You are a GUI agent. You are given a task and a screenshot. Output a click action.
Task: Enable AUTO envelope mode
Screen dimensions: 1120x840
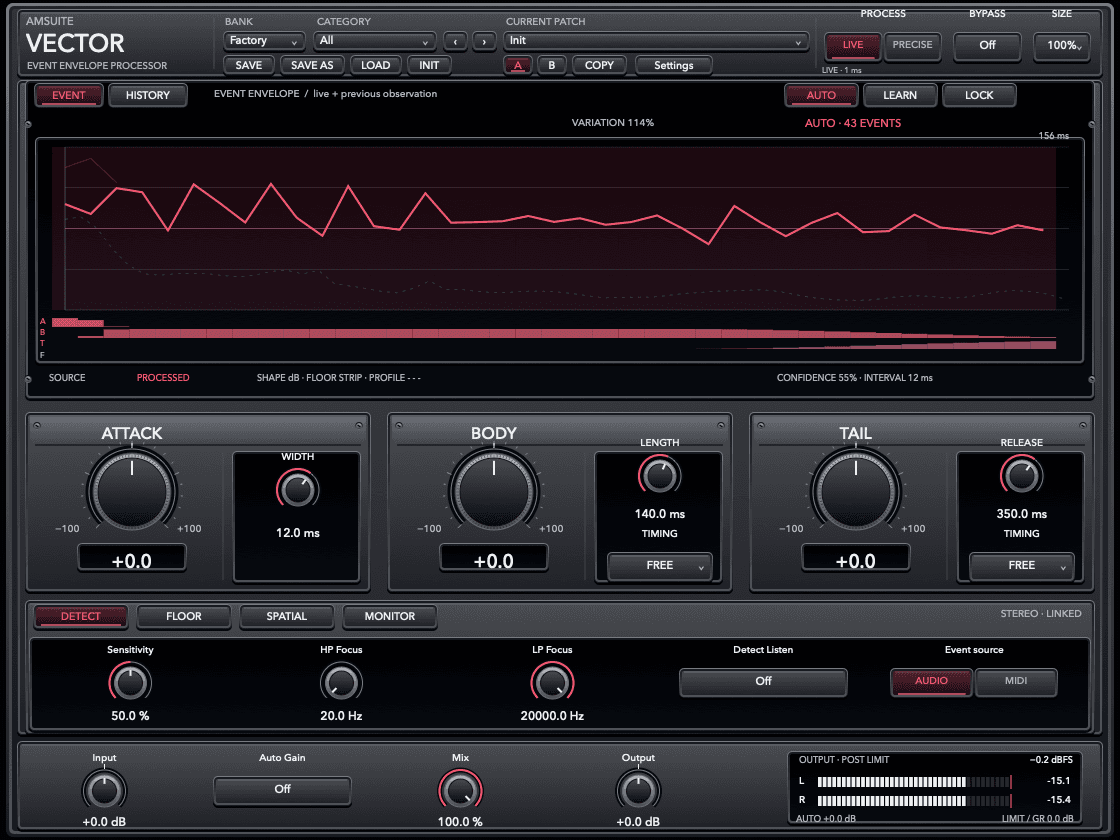tap(821, 96)
